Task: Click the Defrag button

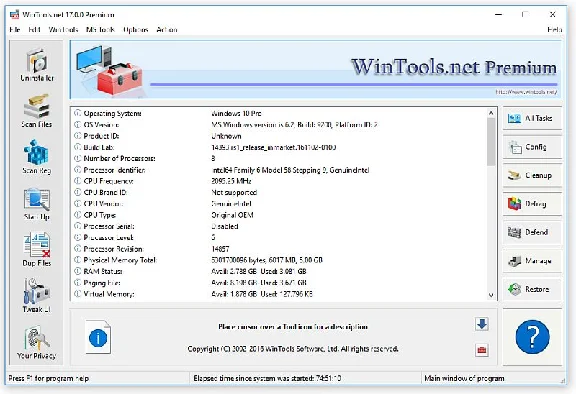Action: tap(532, 204)
